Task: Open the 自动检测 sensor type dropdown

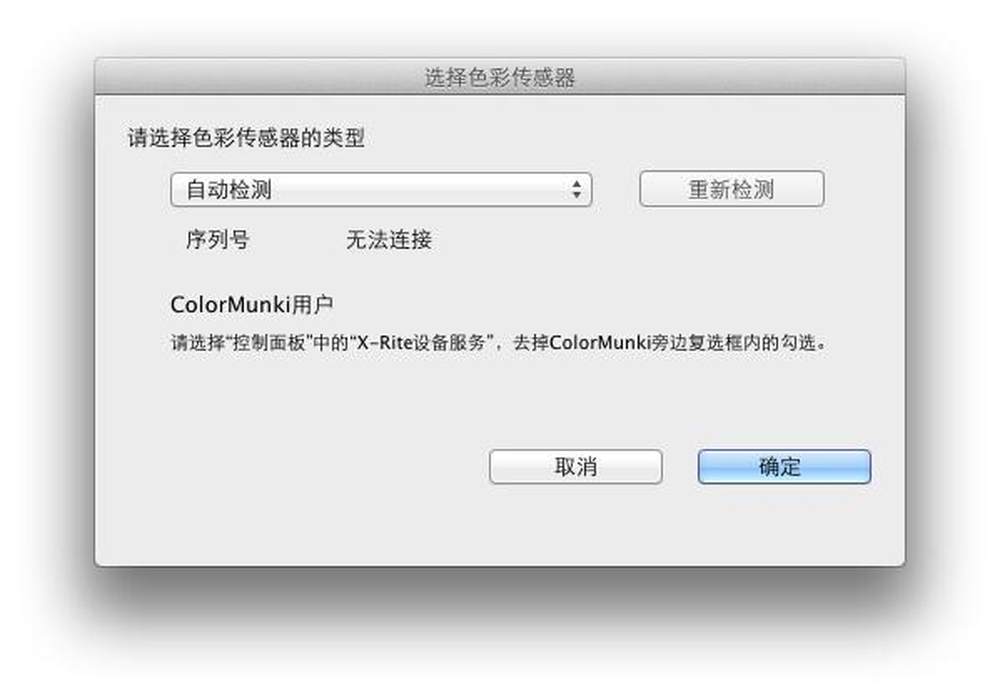Action: tap(381, 189)
